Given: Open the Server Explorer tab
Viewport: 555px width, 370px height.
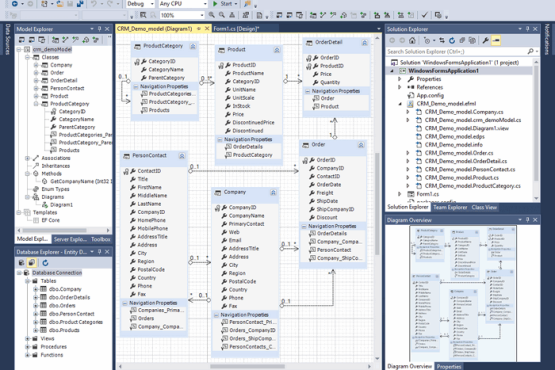Looking at the screenshot, I should [x=70, y=239].
